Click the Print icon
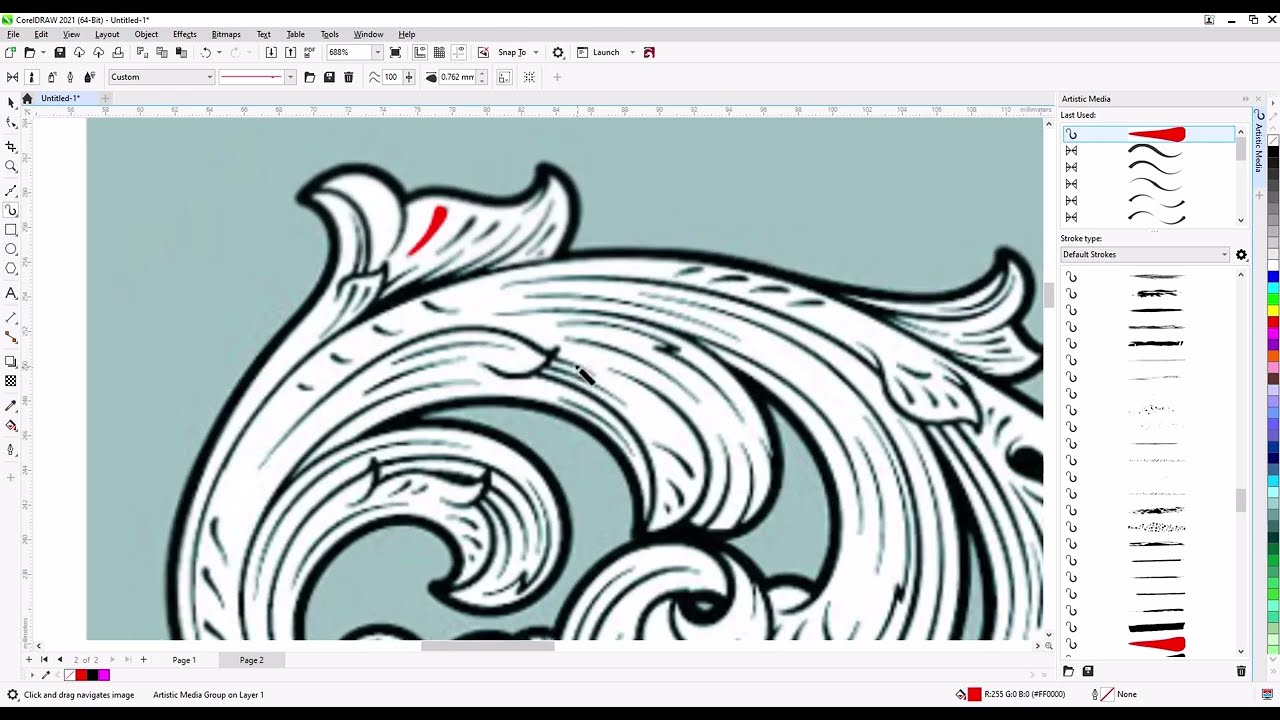This screenshot has width=1280, height=720. 118,52
